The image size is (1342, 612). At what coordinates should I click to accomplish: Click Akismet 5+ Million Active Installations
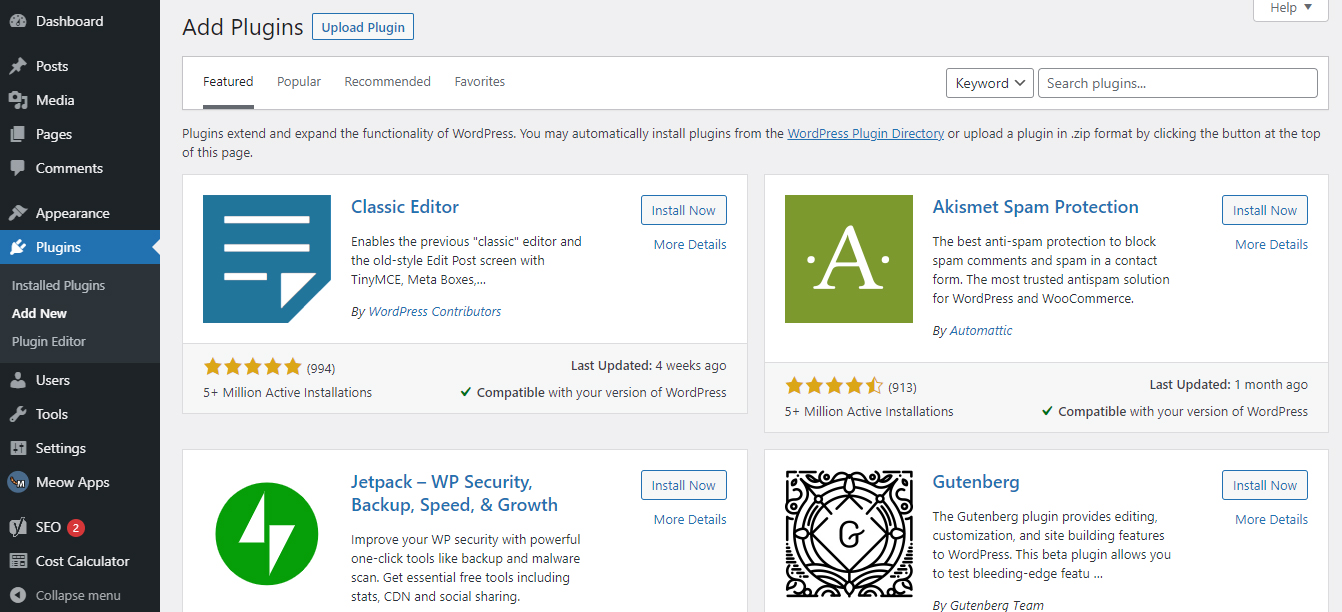[x=869, y=412]
